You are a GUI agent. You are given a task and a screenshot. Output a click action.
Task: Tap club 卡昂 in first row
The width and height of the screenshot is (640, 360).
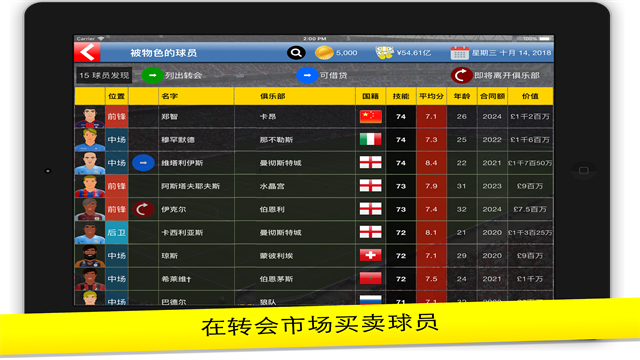point(268,117)
